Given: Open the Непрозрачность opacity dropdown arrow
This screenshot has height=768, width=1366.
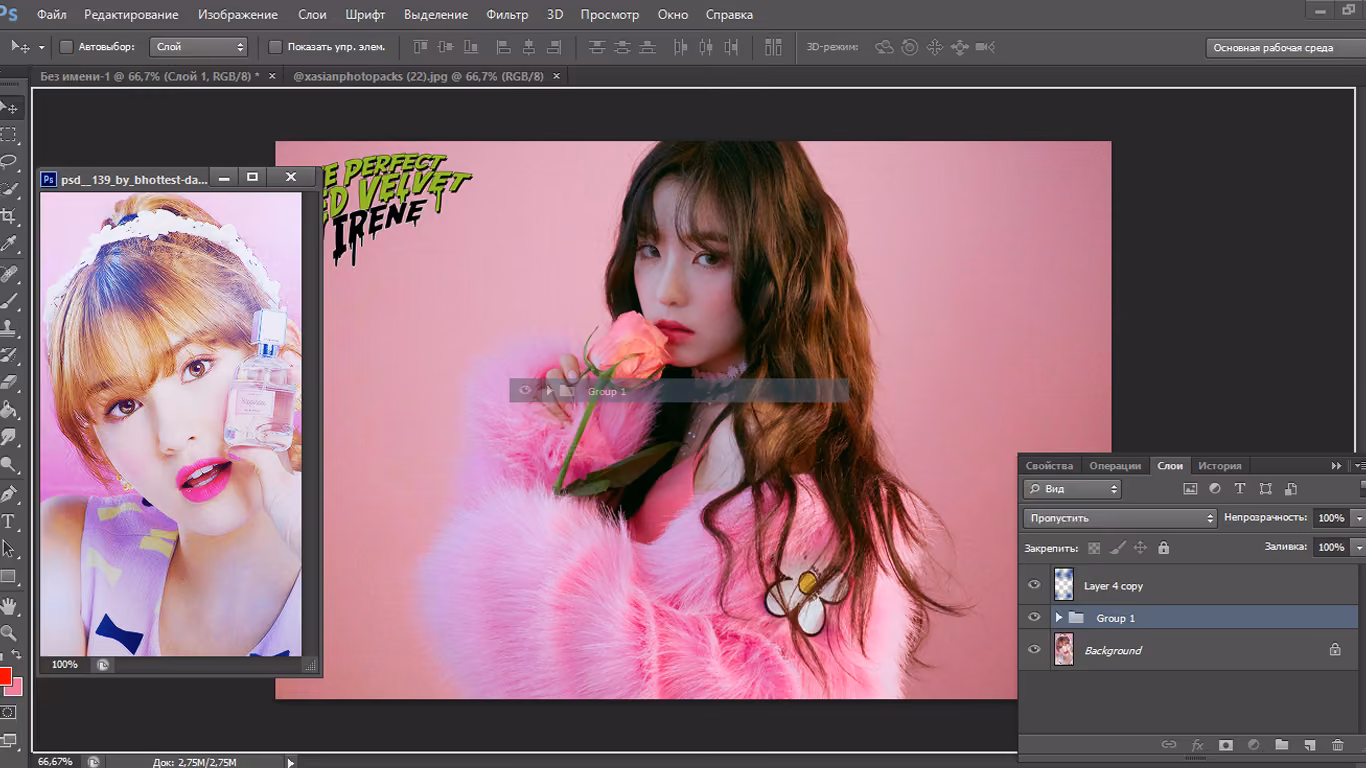Looking at the screenshot, I should [x=1358, y=518].
